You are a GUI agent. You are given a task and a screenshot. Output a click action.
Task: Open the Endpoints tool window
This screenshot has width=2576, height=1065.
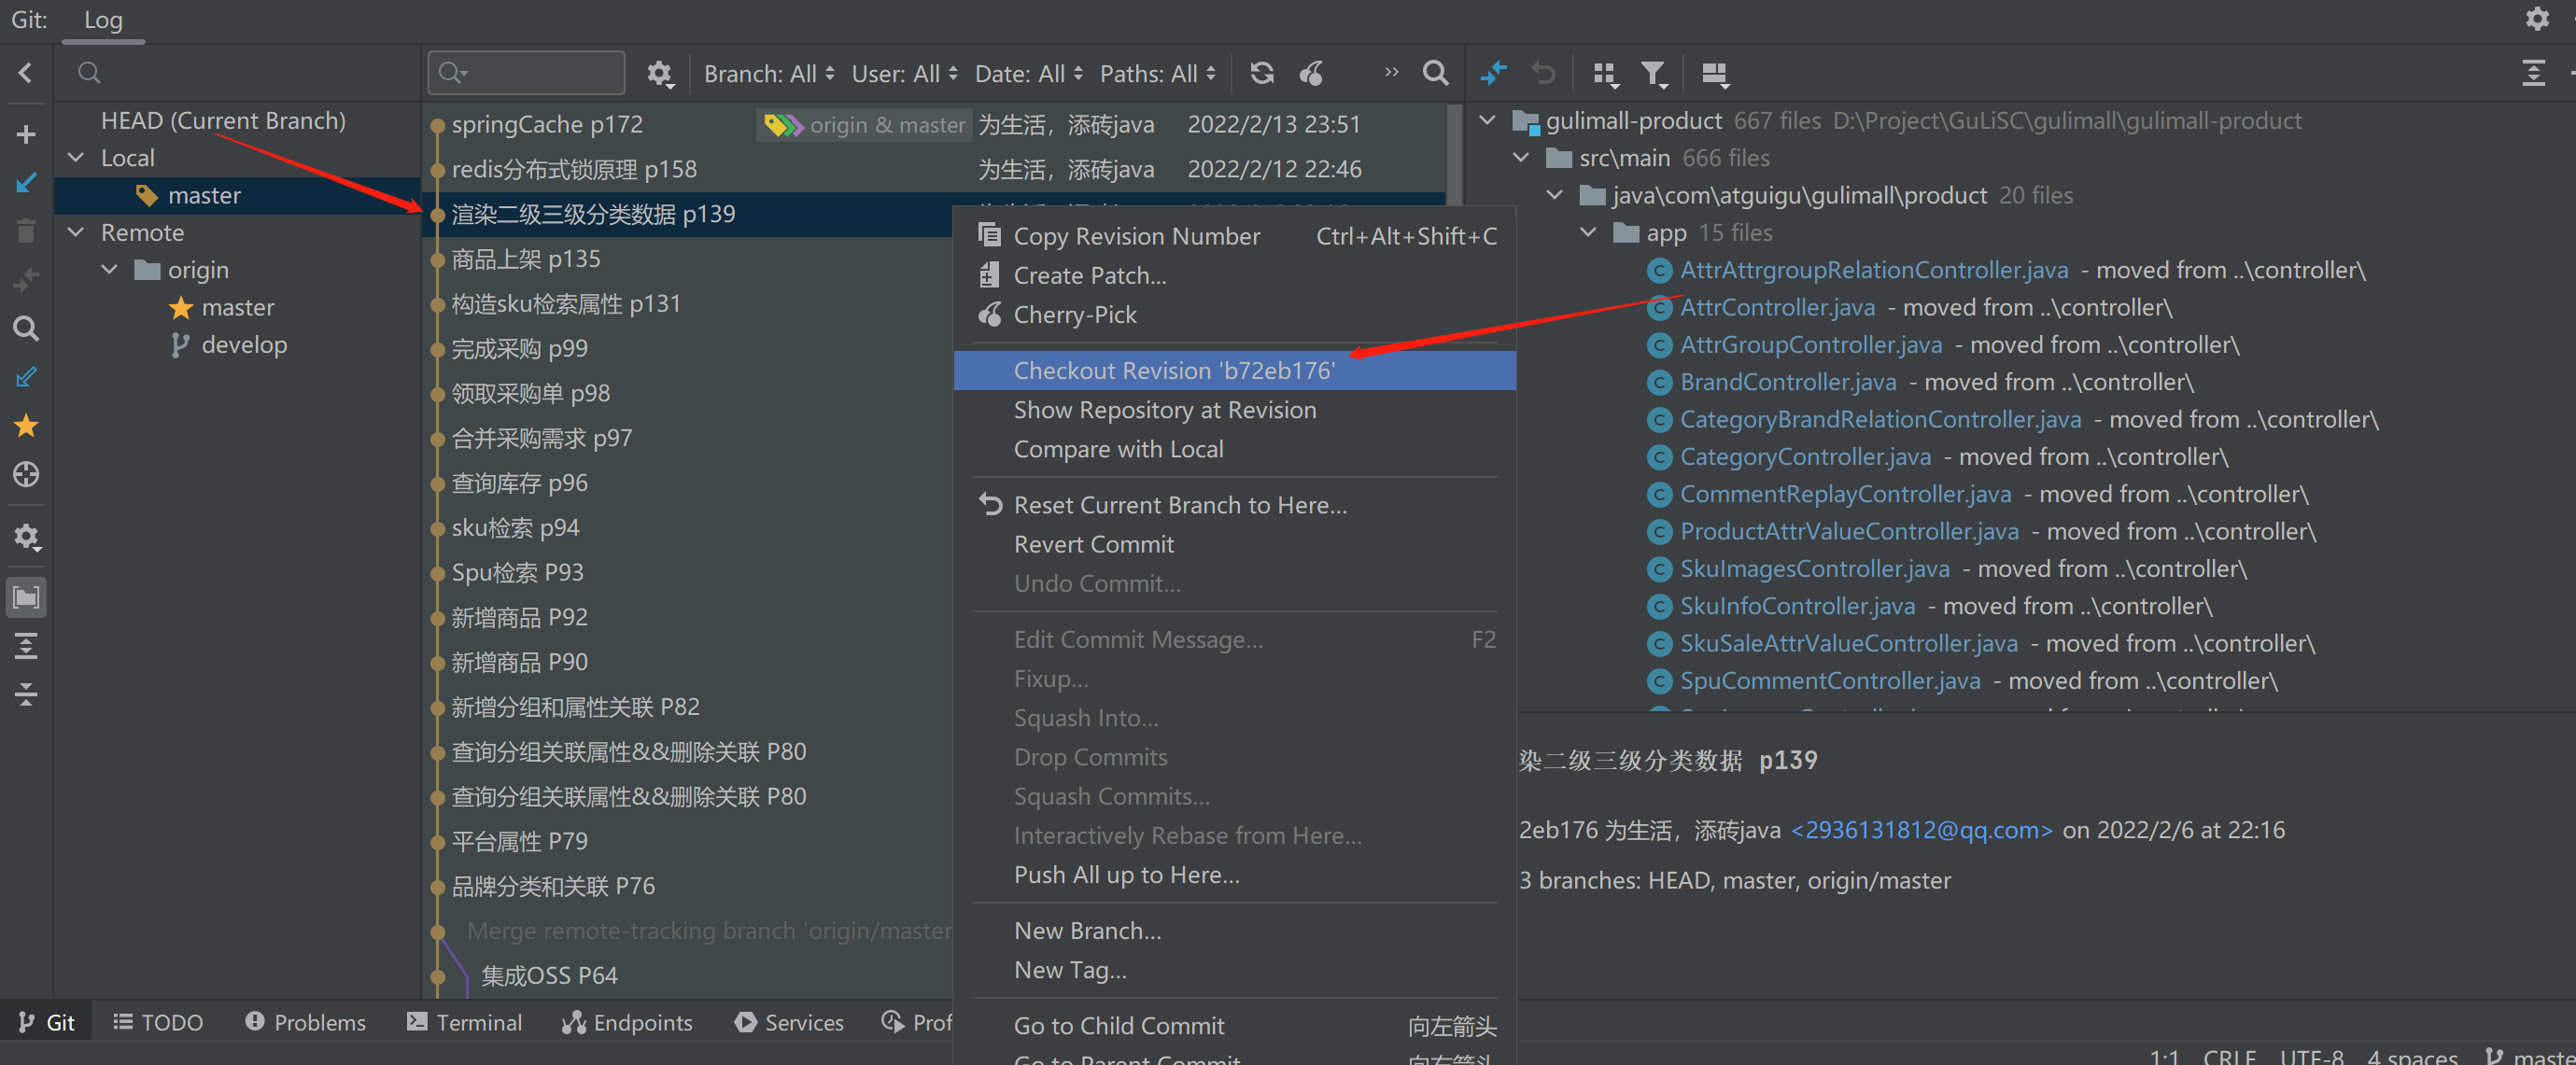(628, 1022)
